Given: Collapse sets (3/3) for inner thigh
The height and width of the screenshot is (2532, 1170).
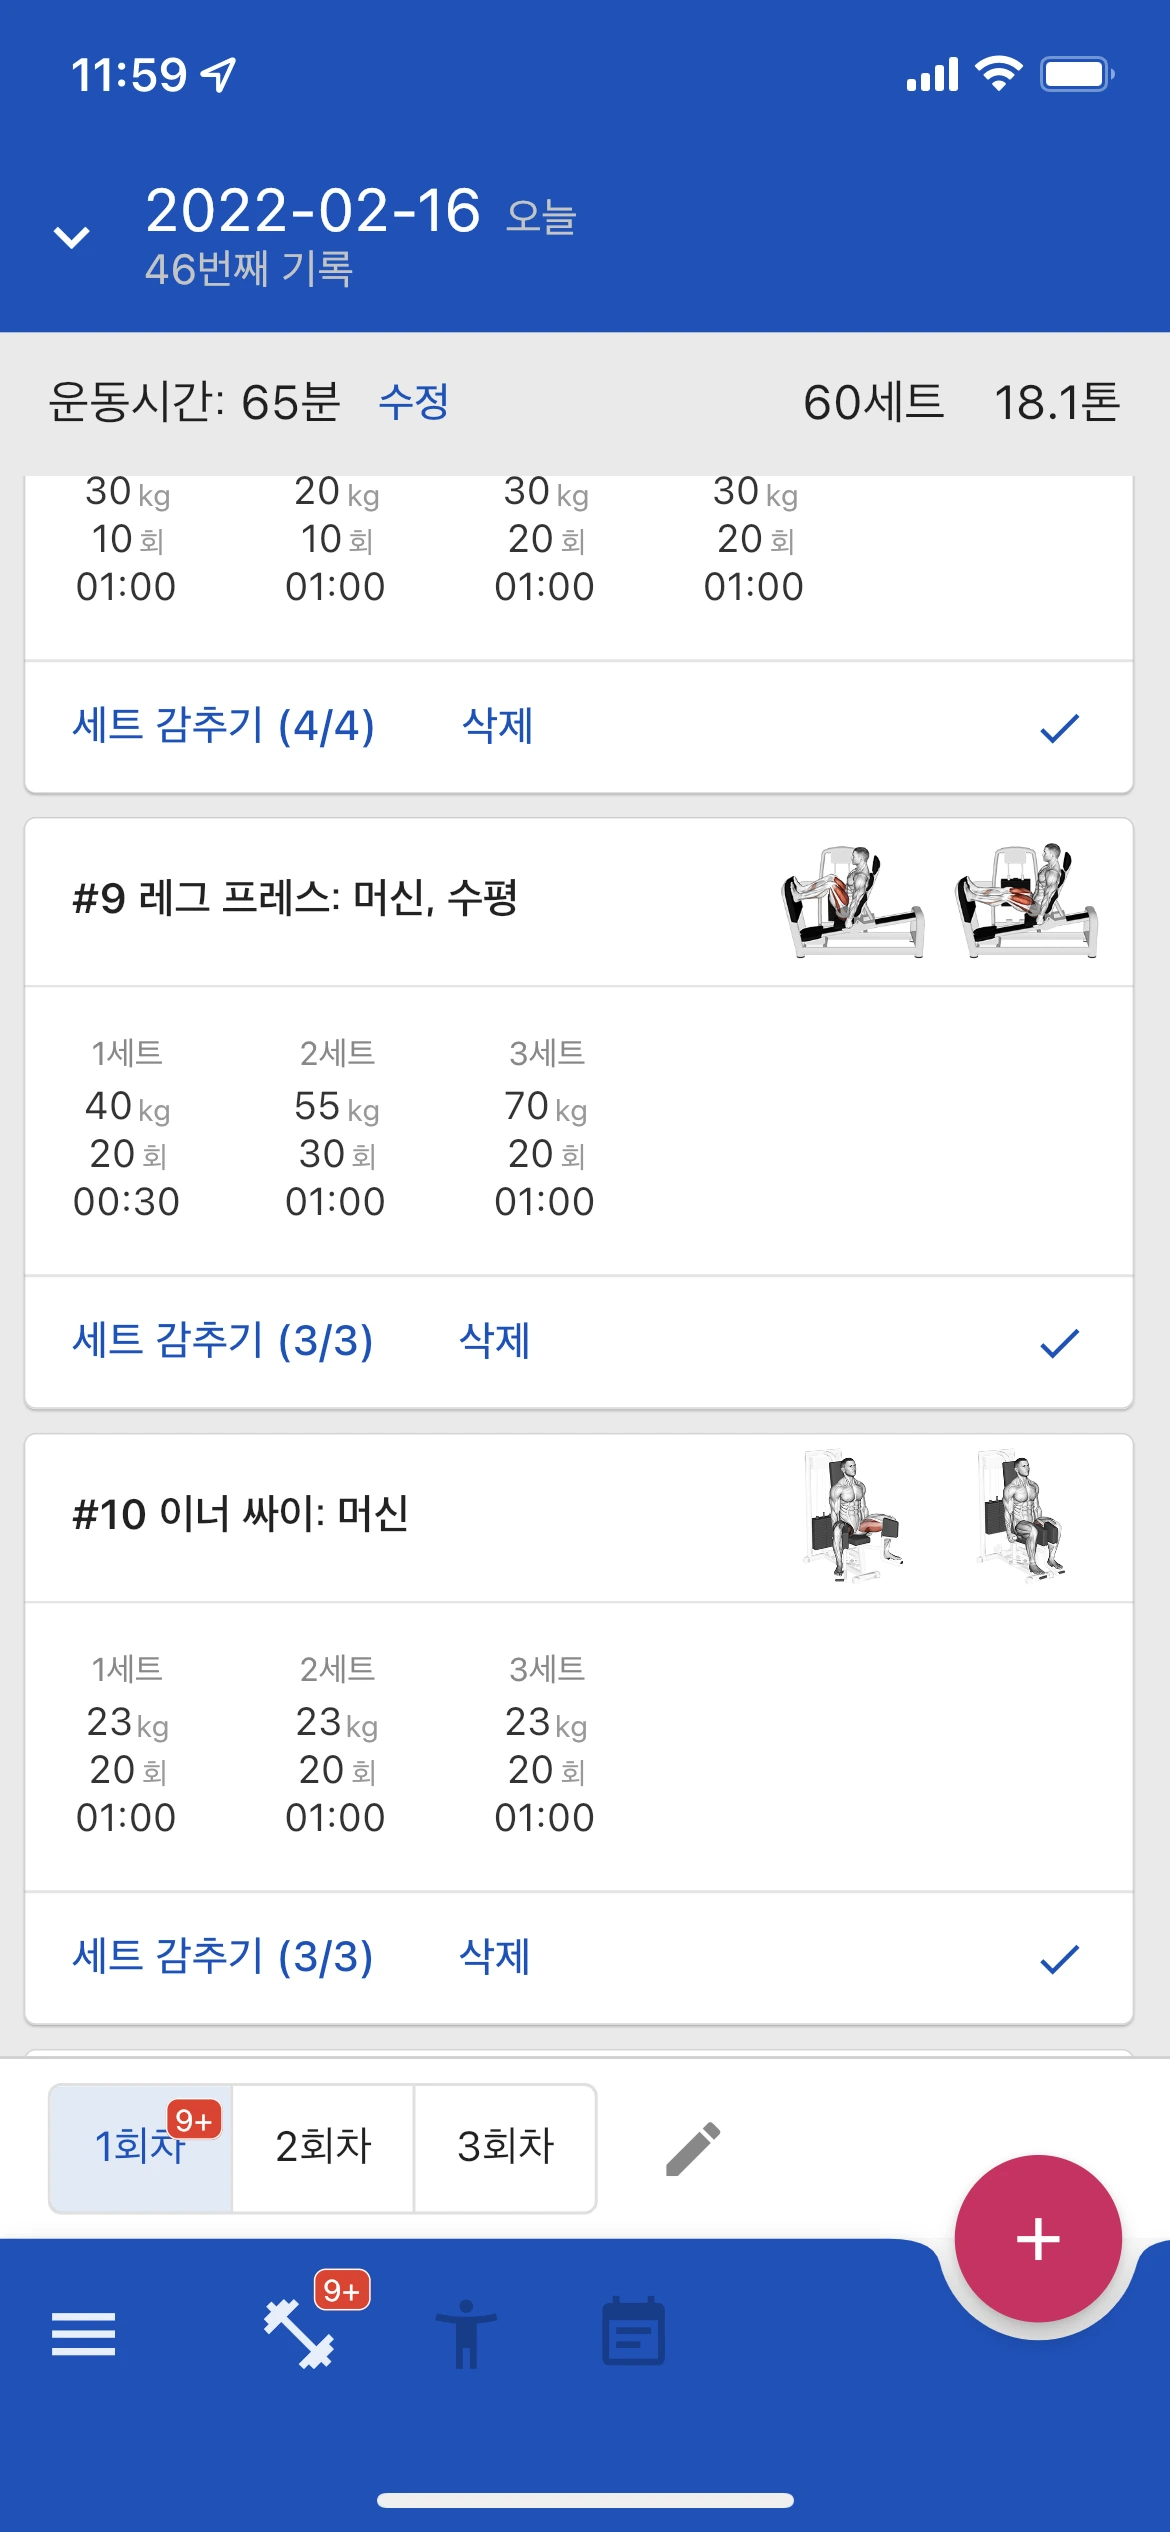Looking at the screenshot, I should point(223,1957).
